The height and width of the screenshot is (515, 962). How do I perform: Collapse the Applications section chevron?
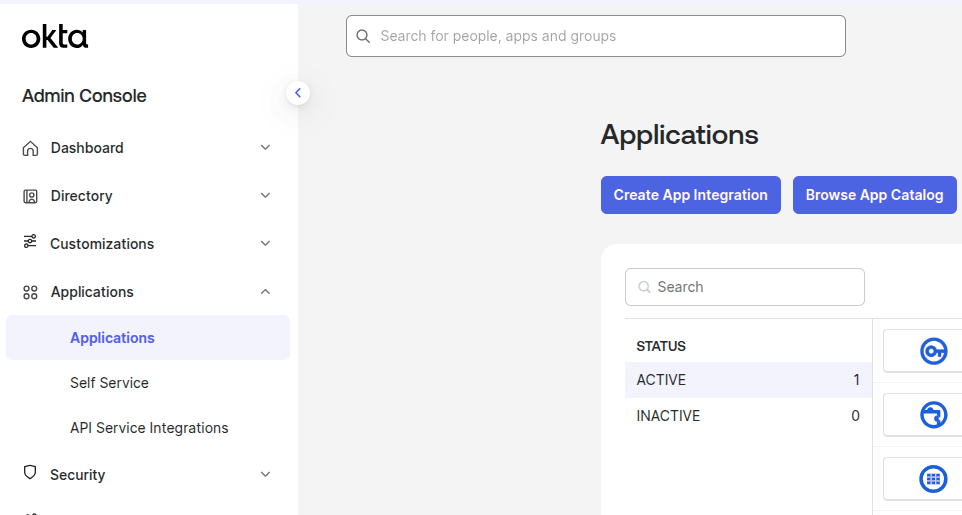(265, 292)
